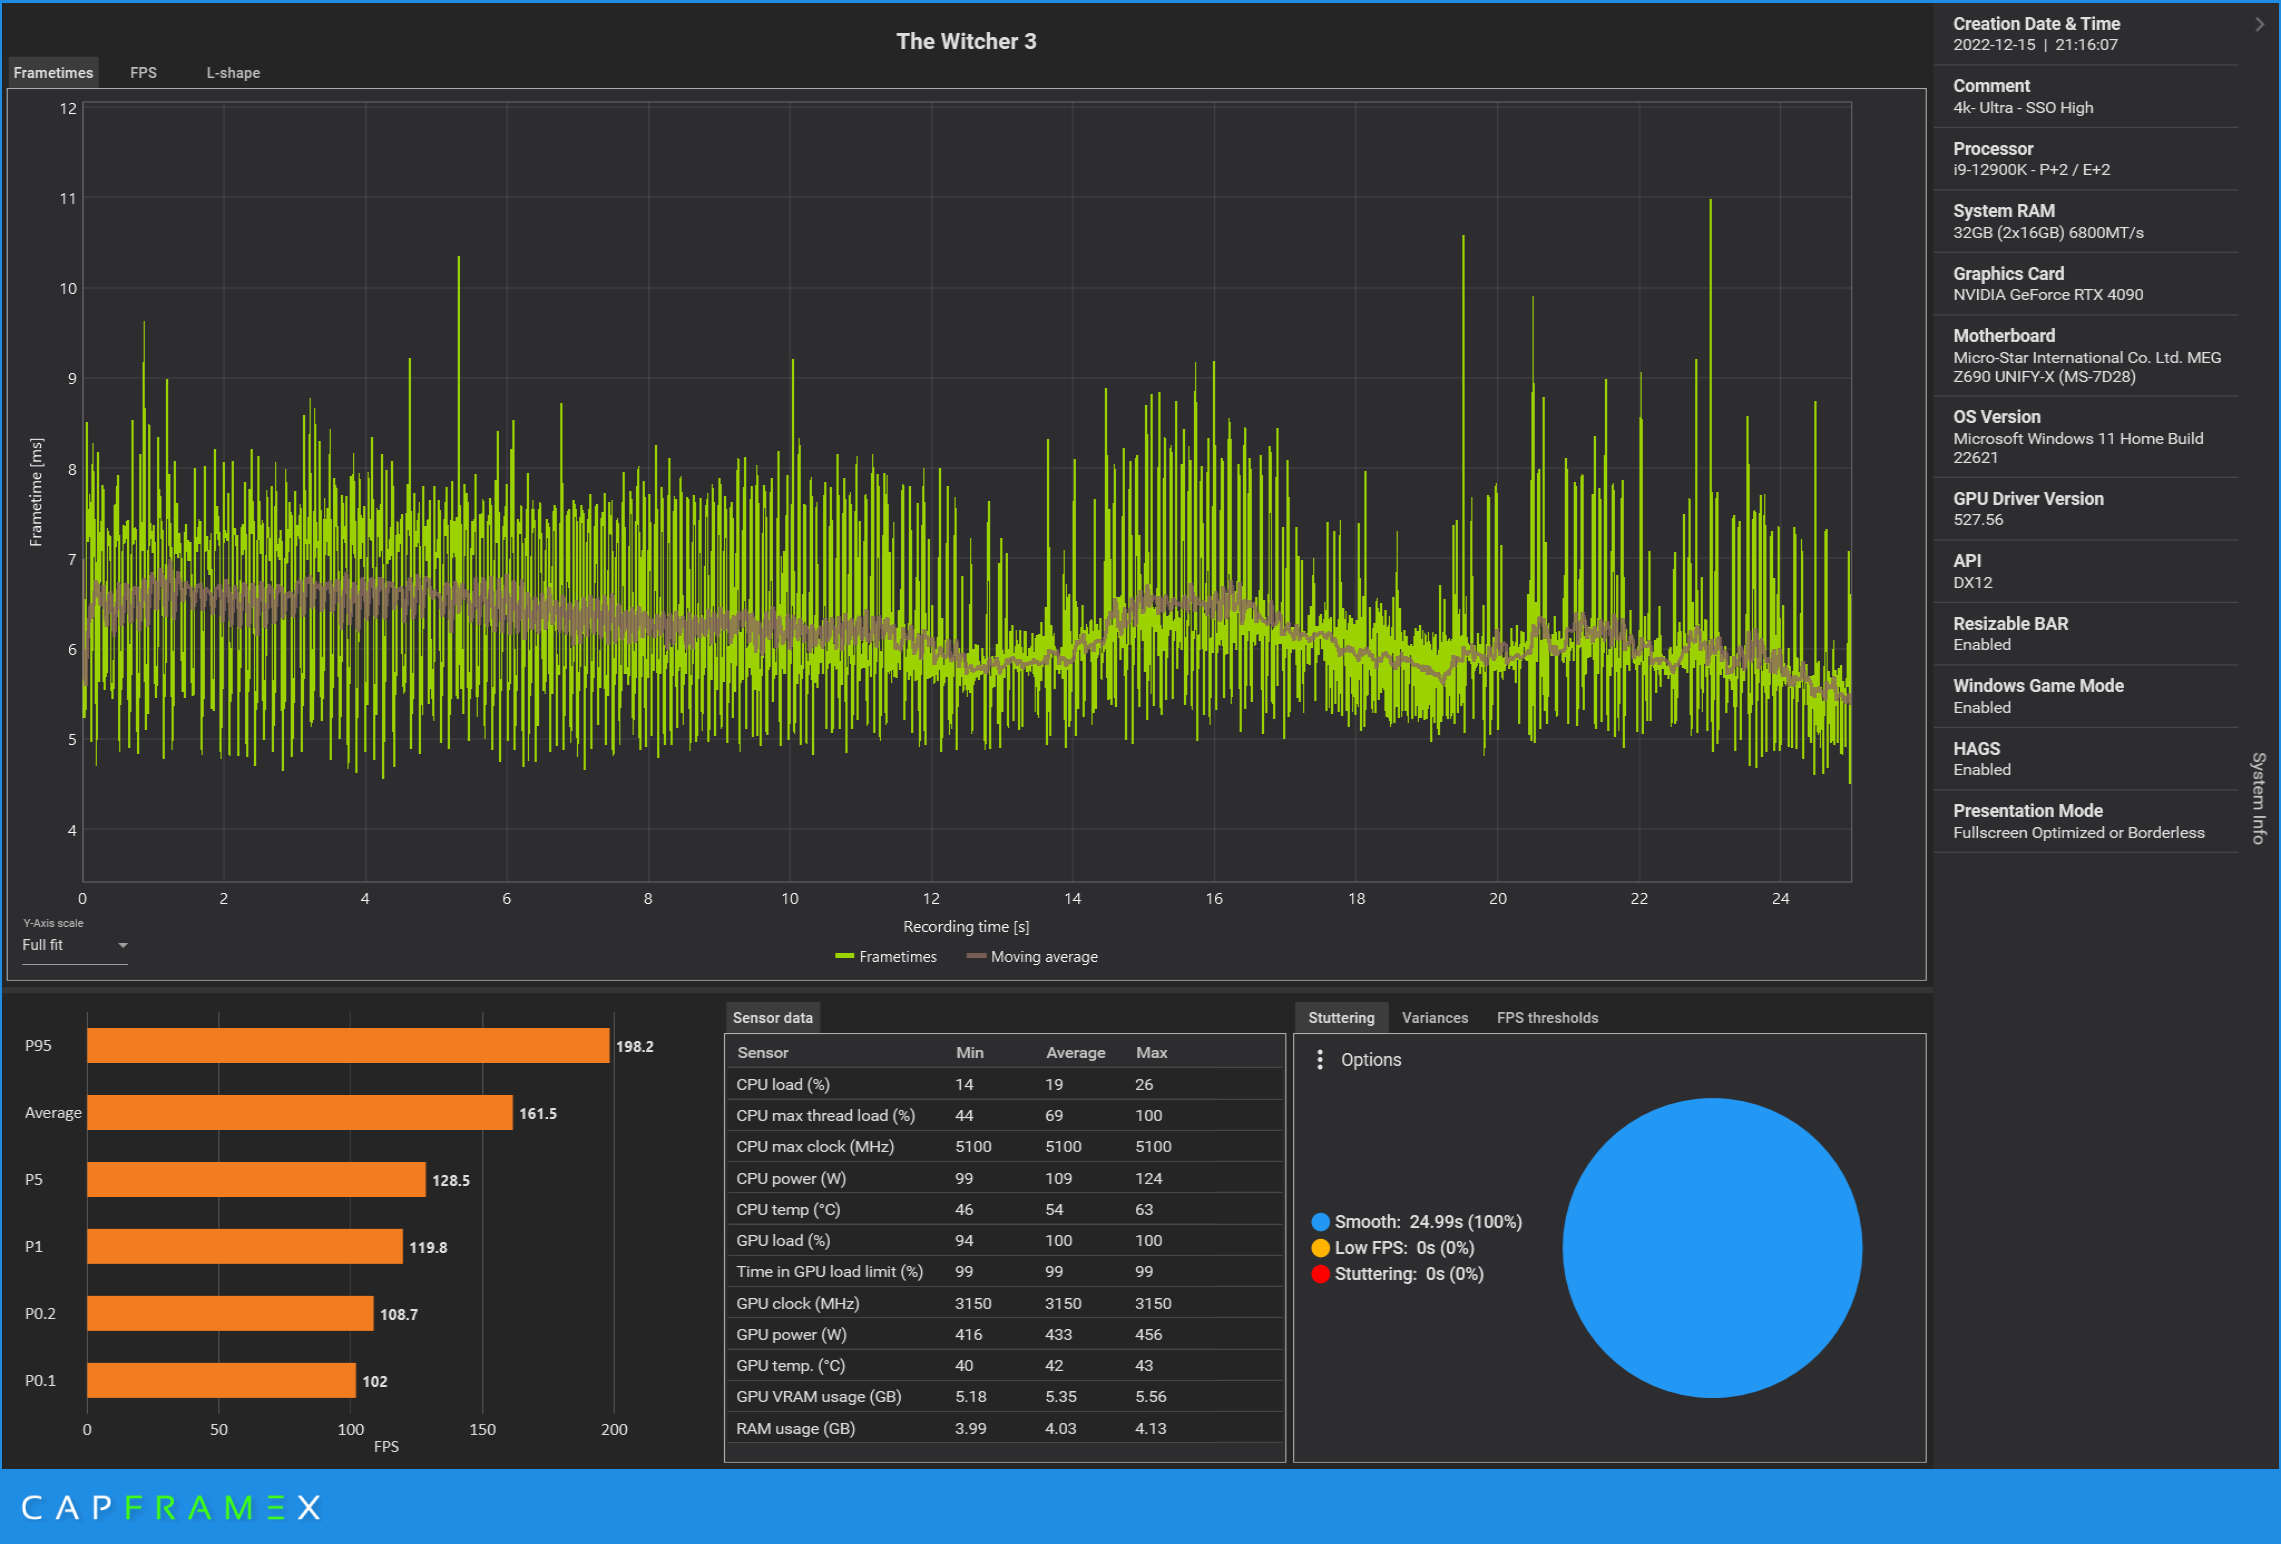The image size is (2281, 1544).
Task: Click the Stuttering: 0s (0%) label
Action: click(x=1409, y=1274)
